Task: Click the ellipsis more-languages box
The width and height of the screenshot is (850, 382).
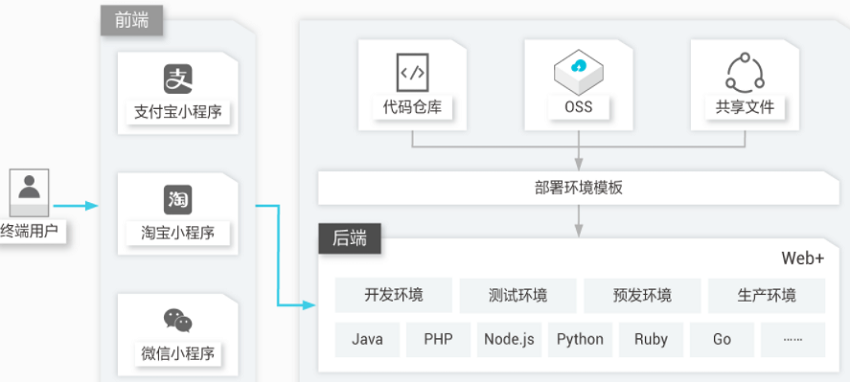Action: [x=793, y=340]
